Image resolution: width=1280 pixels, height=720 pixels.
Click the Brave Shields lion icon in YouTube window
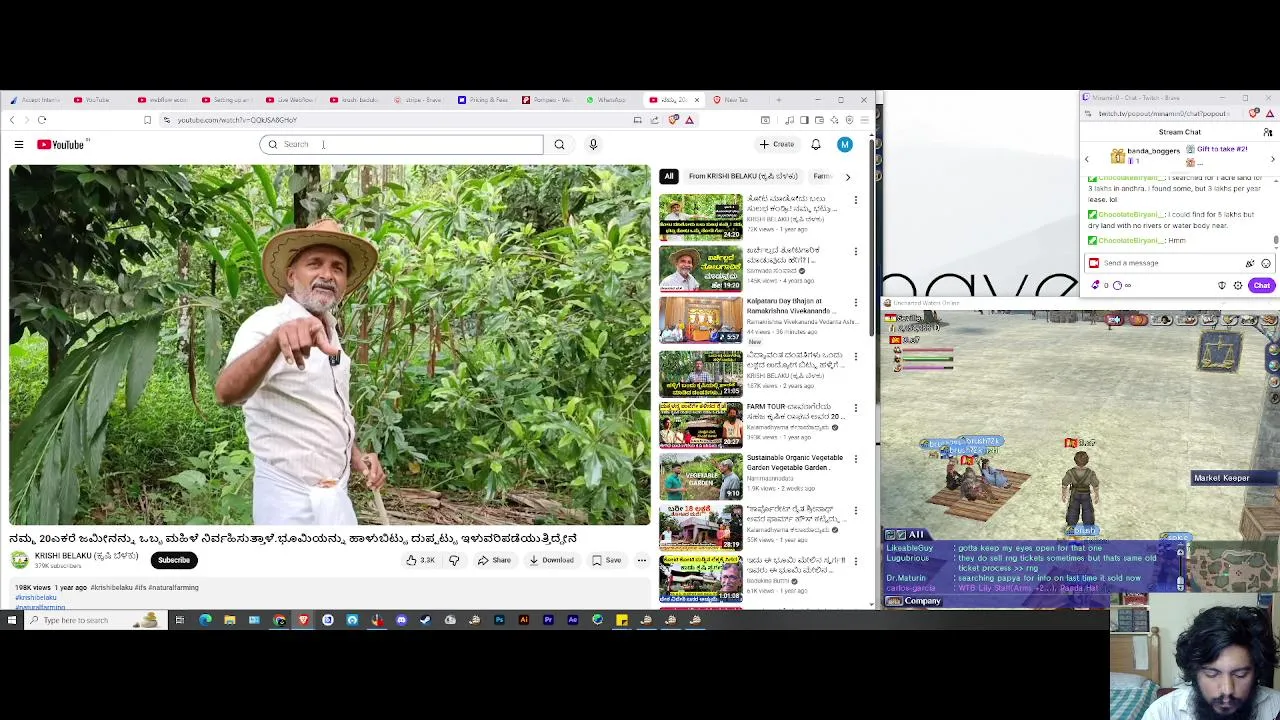[674, 120]
